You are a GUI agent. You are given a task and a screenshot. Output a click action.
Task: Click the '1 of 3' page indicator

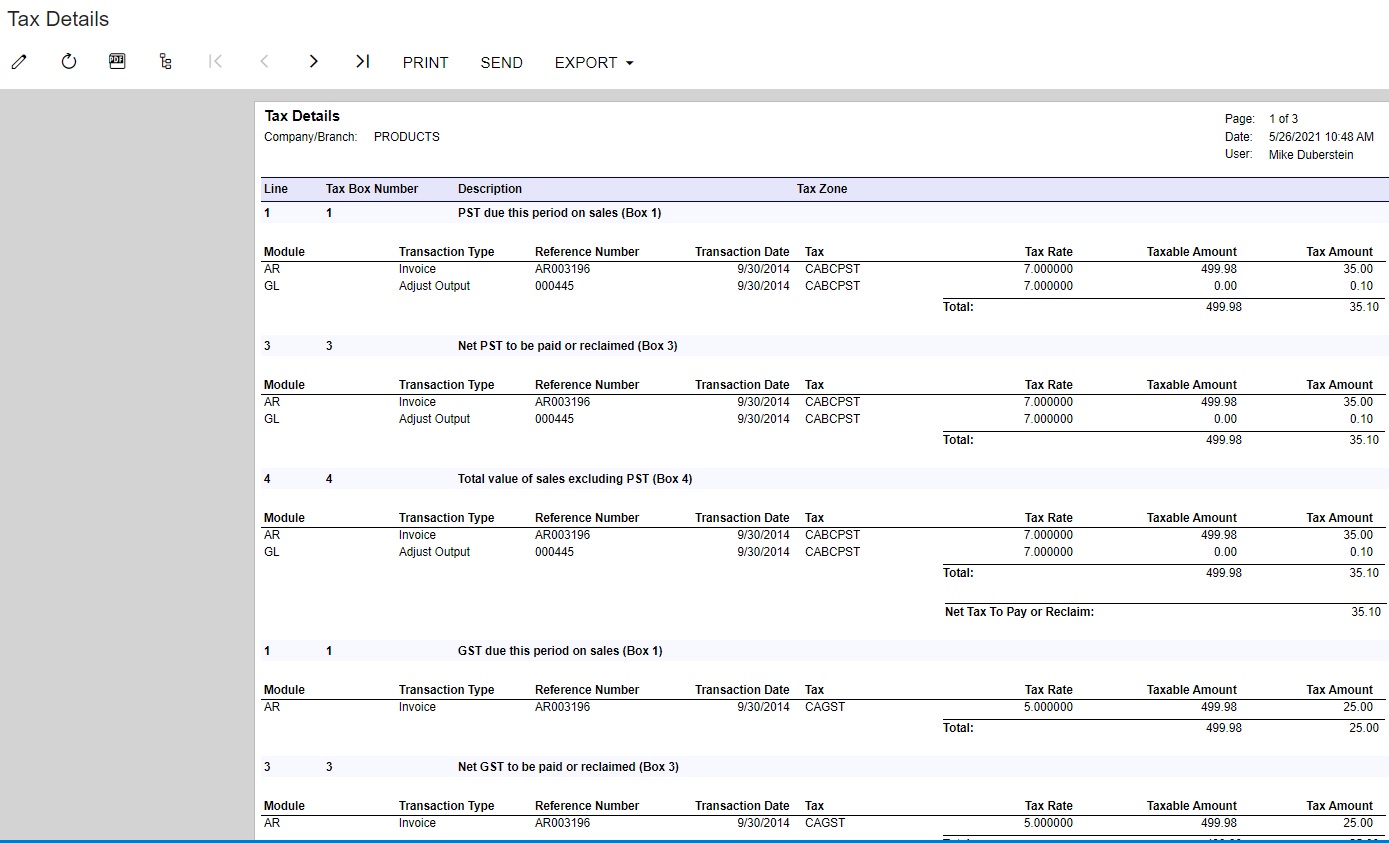(1283, 119)
